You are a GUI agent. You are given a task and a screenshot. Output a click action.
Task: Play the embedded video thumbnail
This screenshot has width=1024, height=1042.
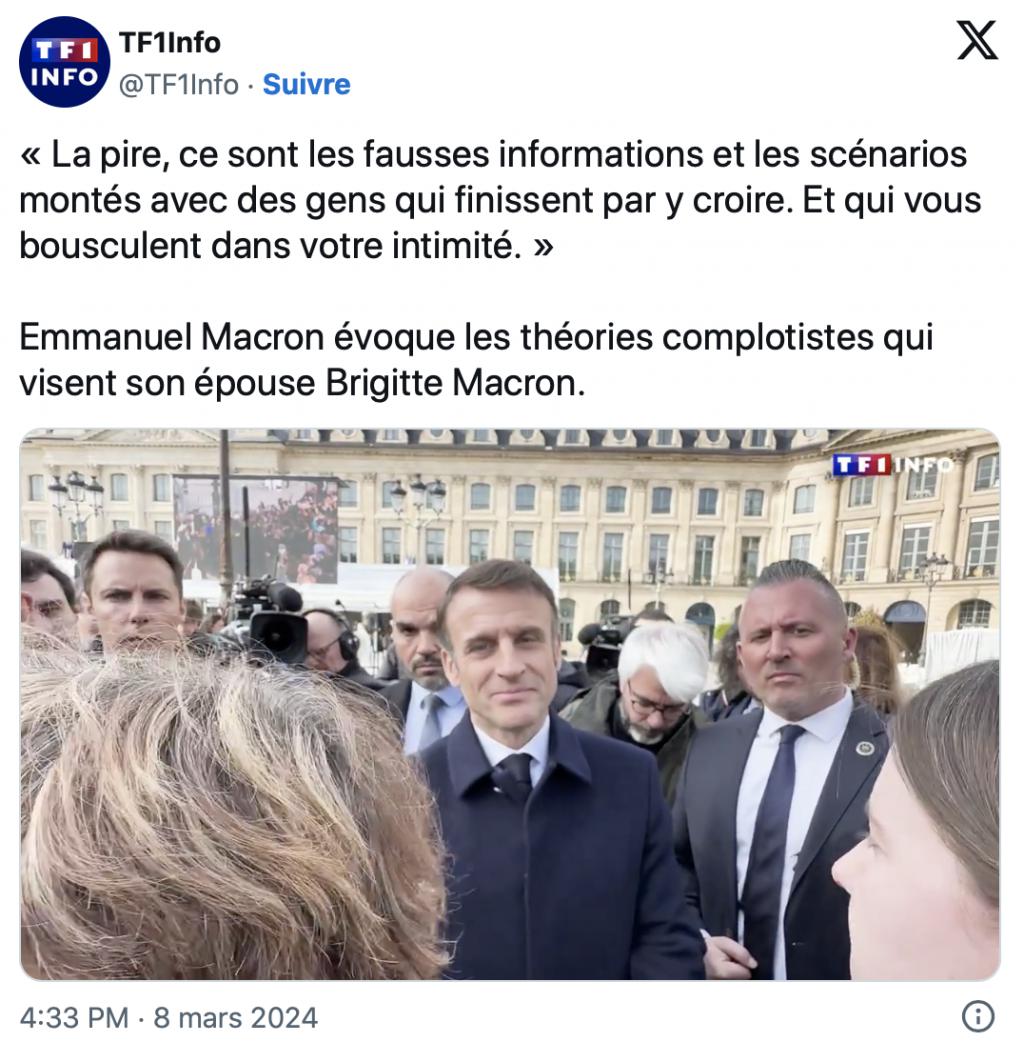coord(510,704)
